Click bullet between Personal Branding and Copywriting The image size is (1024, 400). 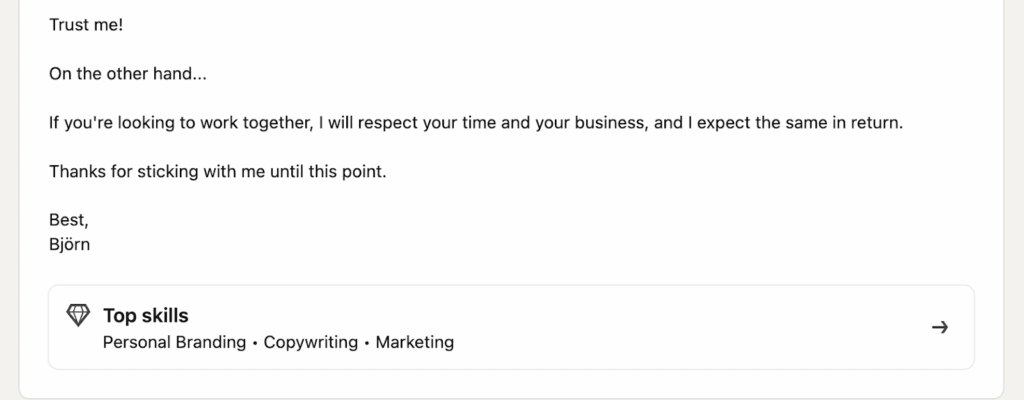coord(255,343)
